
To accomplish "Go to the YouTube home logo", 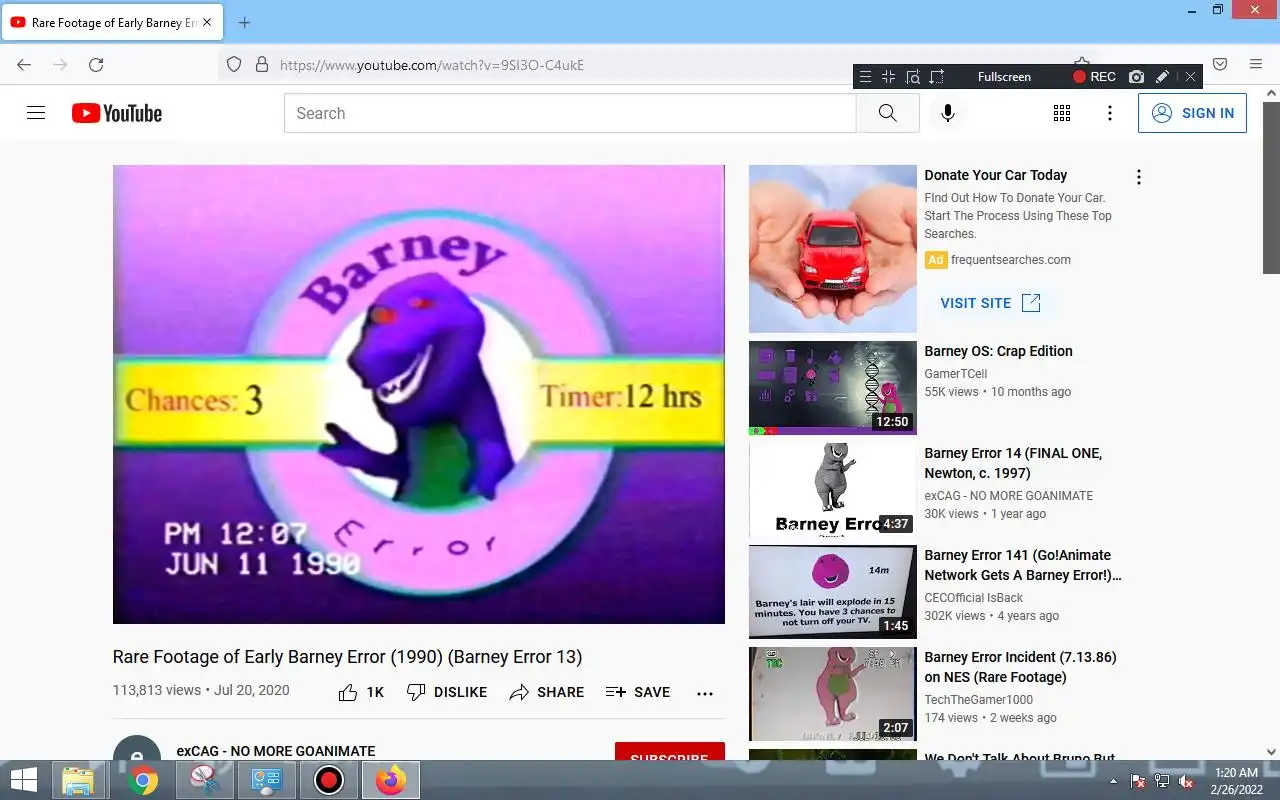I will (x=117, y=113).
